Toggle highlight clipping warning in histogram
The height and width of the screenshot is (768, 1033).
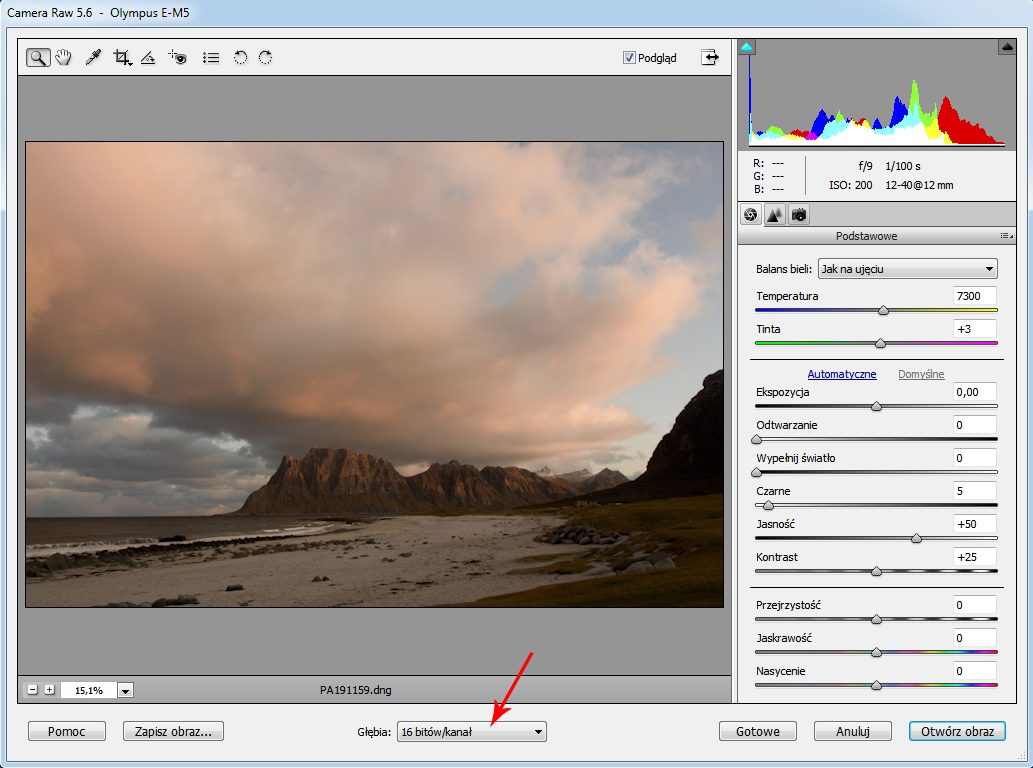[1006, 47]
